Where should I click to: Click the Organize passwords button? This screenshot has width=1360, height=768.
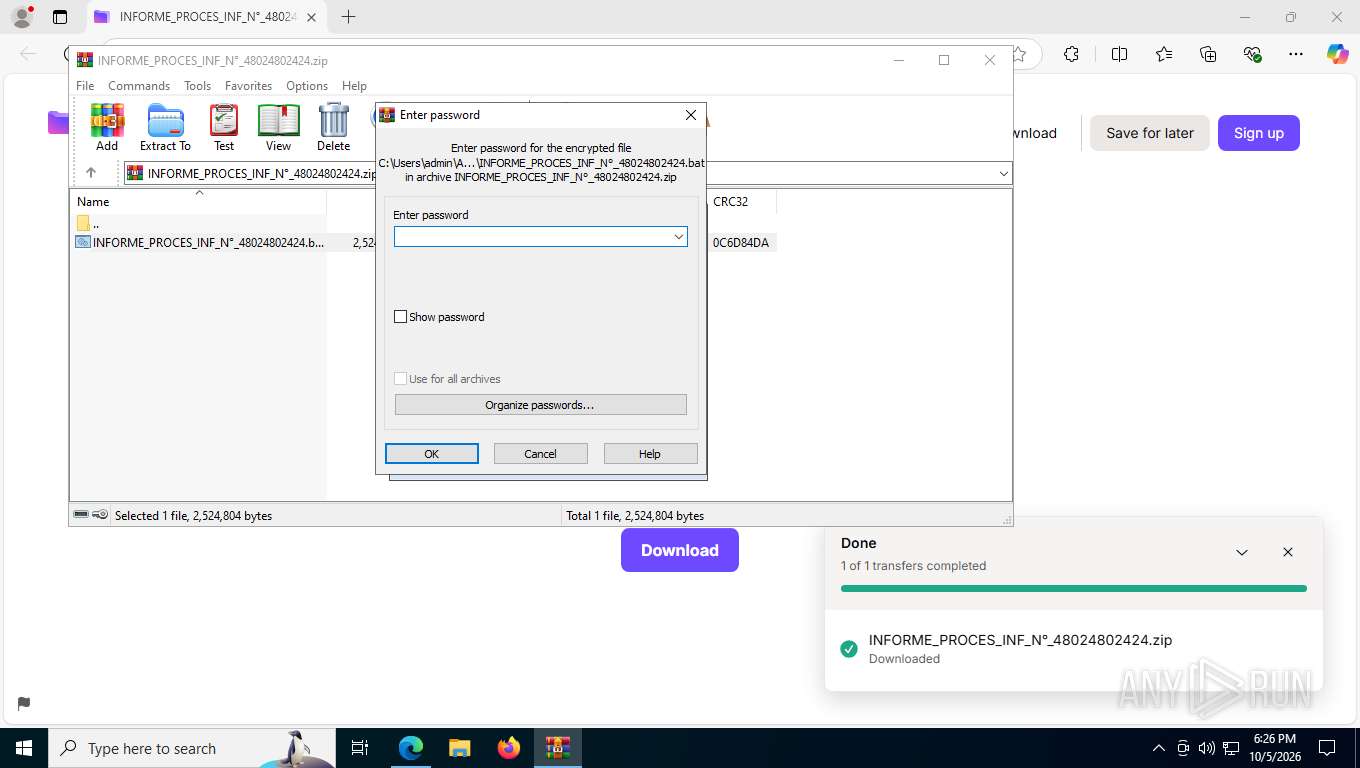tap(540, 405)
